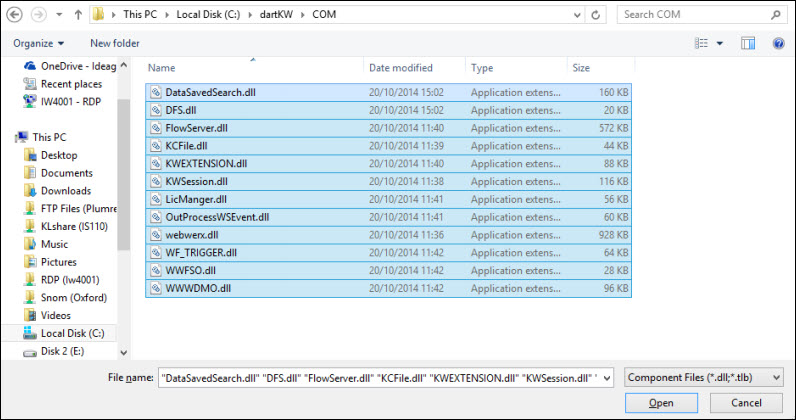
Task: Select Downloads in navigation pane
Action: pyautogui.click(x=65, y=191)
